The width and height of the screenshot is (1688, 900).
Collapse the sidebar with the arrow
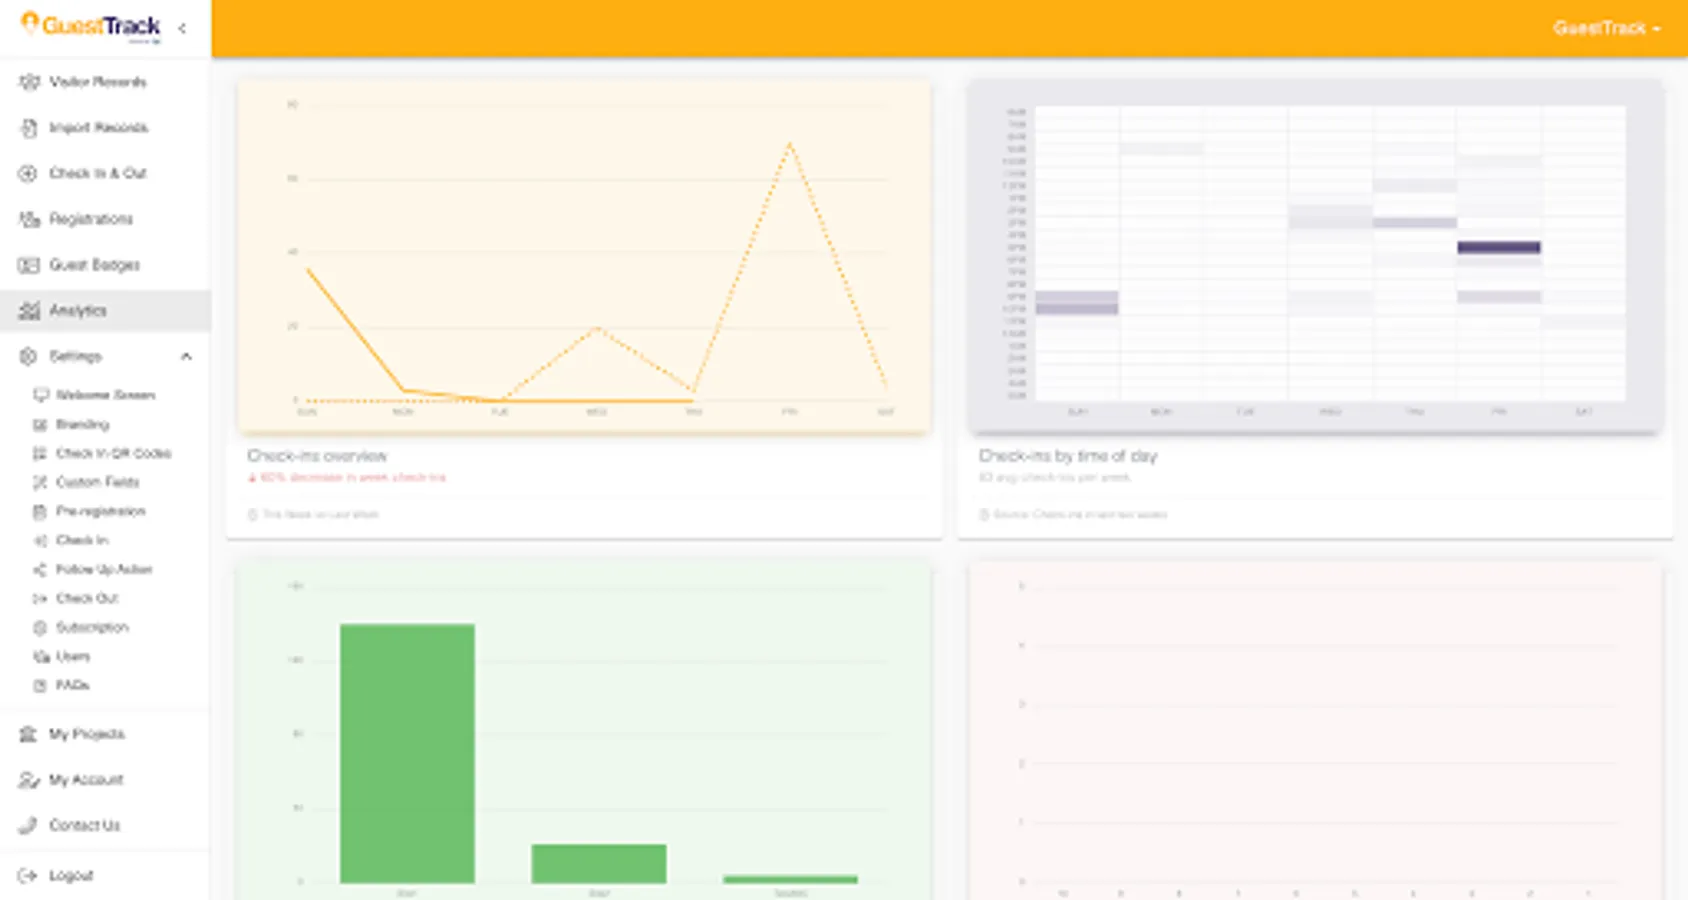[x=182, y=28]
